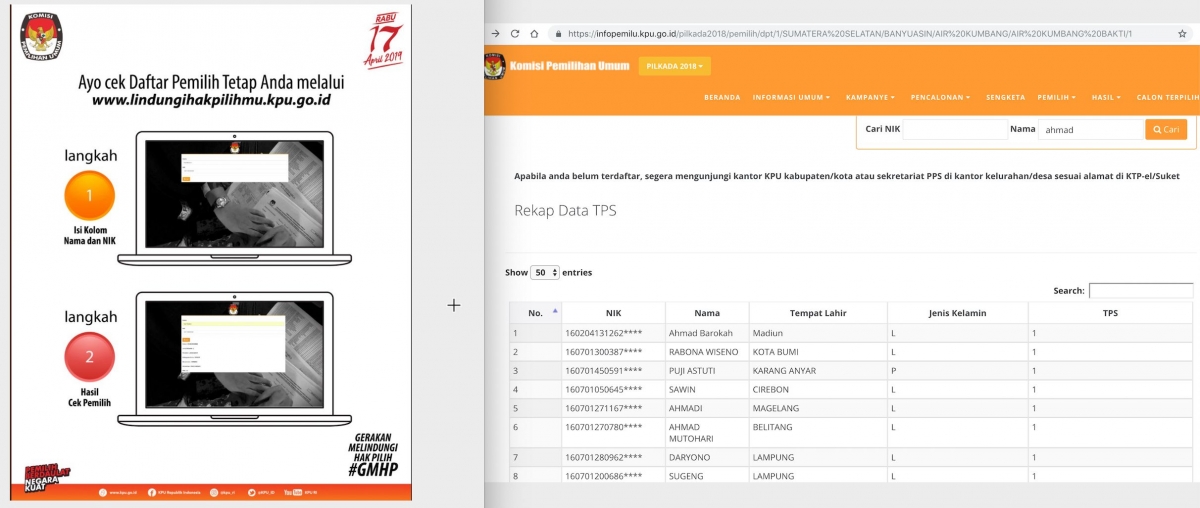
Task: Click the Rekap Data TPS heading
Action: (565, 211)
